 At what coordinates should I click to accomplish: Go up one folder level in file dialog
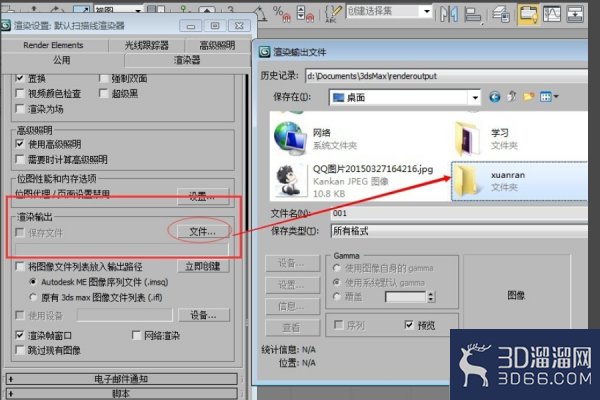coord(512,97)
